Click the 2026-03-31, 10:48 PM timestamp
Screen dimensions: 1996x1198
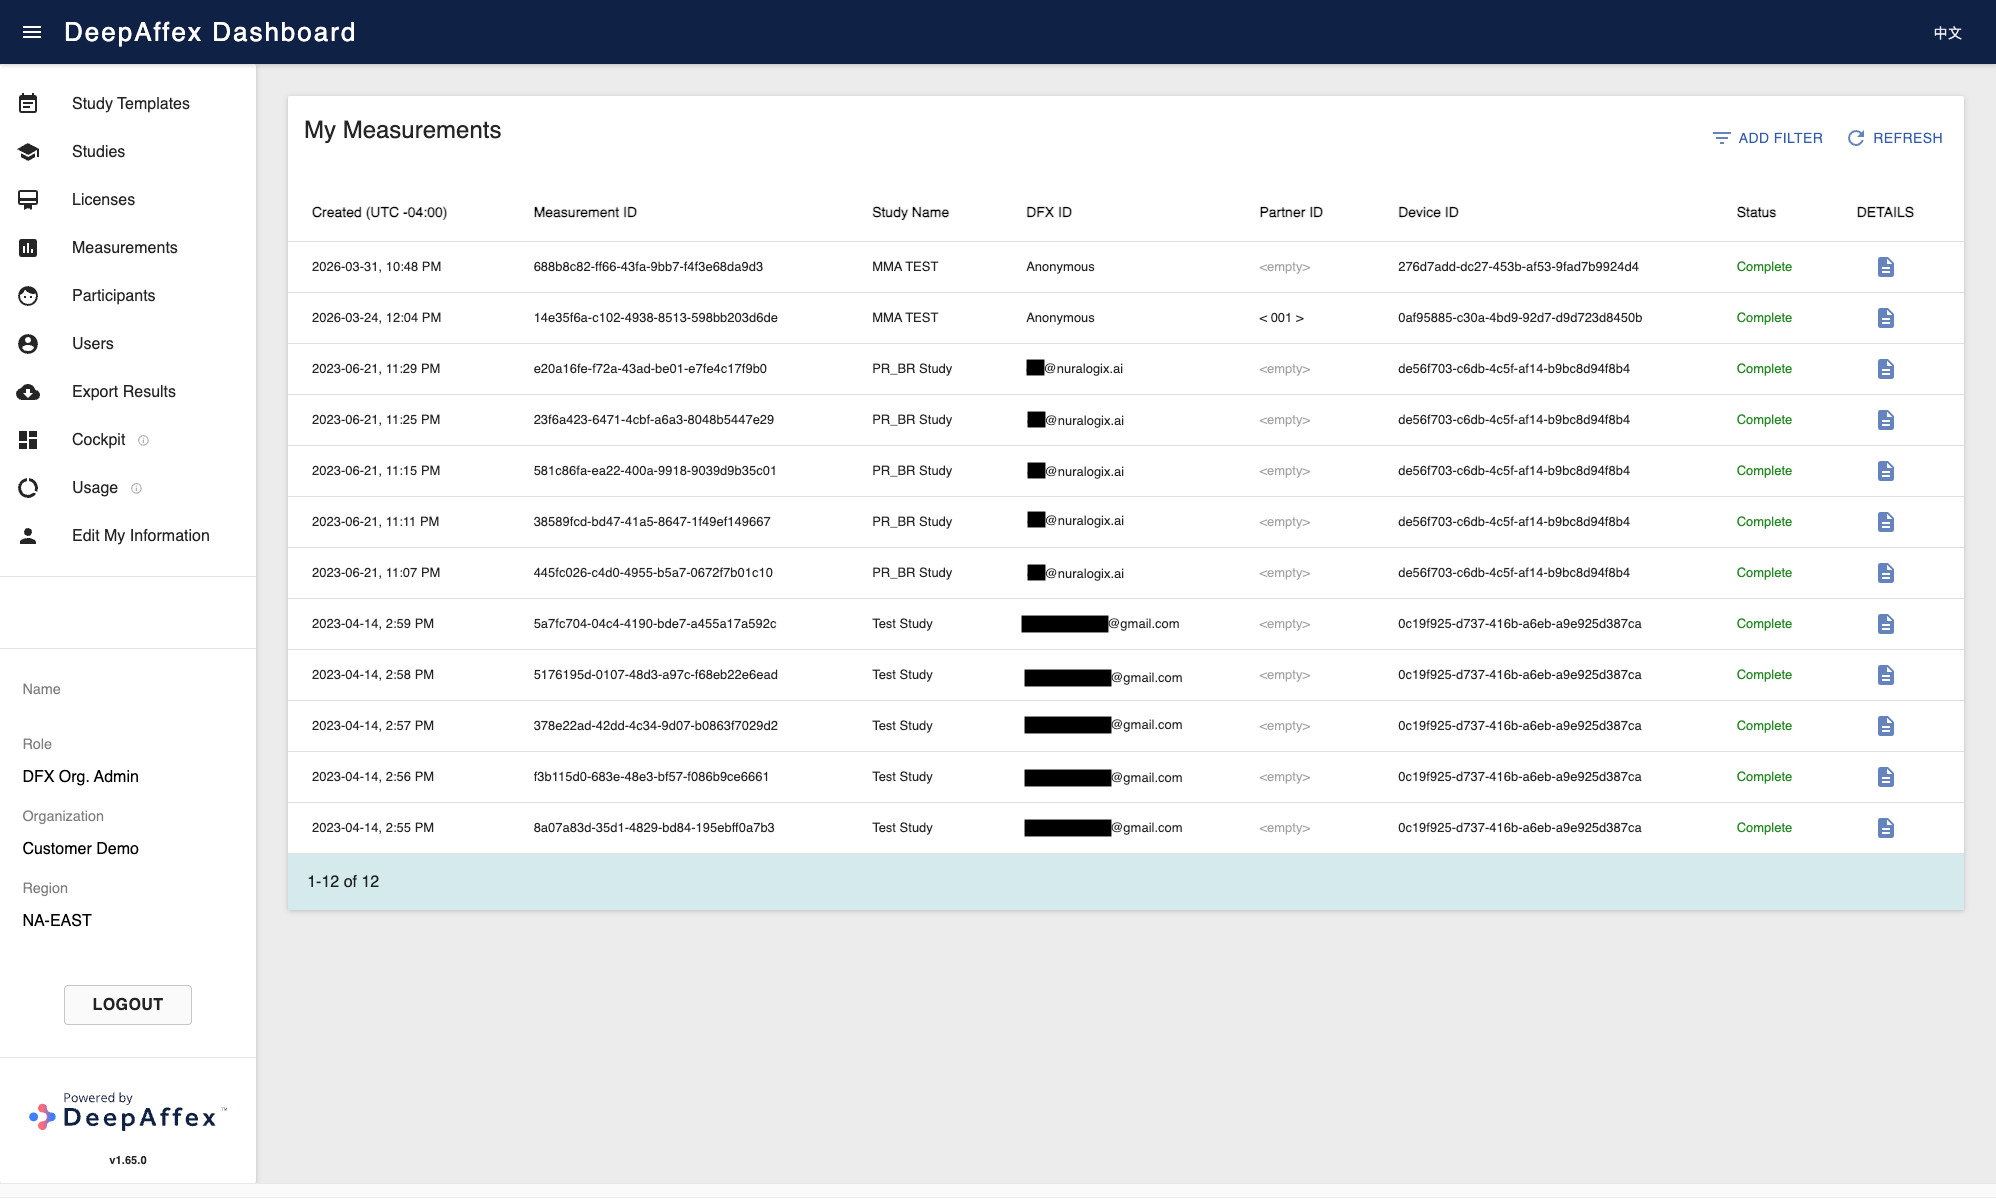click(376, 267)
